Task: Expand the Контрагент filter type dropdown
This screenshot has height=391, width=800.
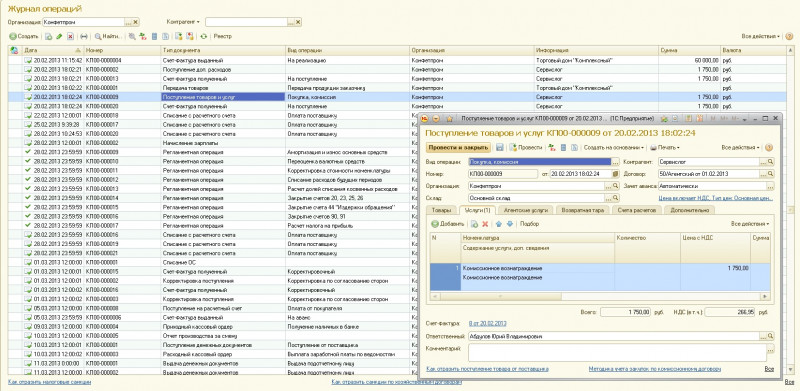Action: point(183,22)
